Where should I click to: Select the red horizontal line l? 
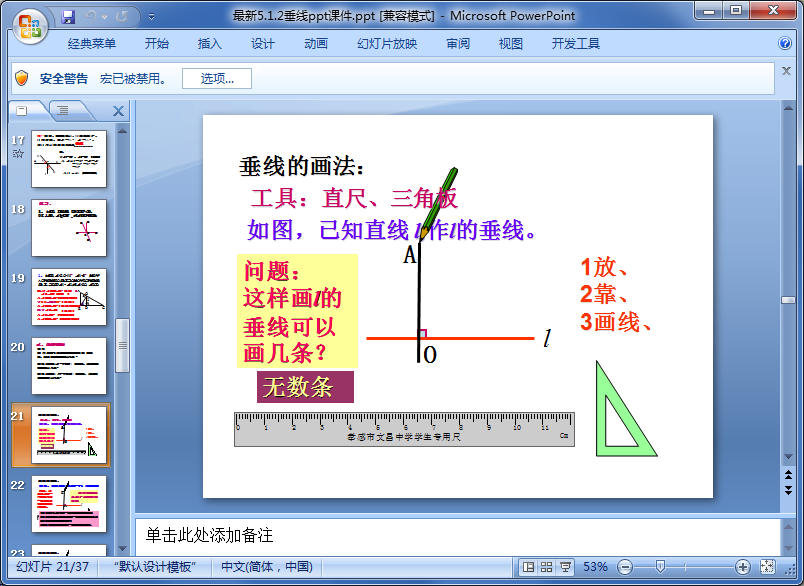pyautogui.click(x=450, y=338)
